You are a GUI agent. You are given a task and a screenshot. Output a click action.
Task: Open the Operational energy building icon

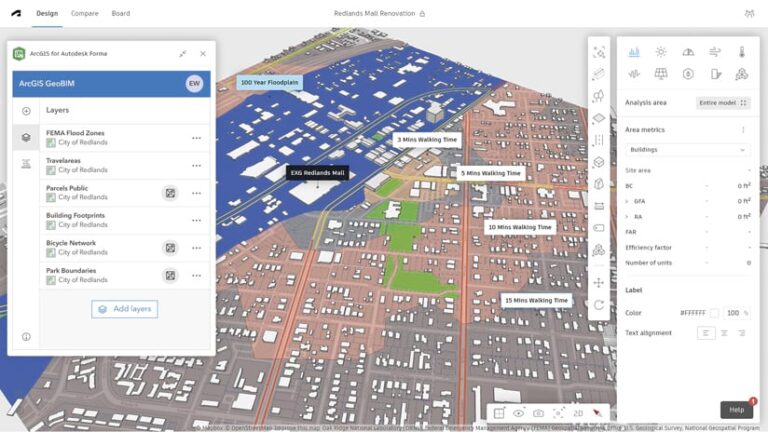pos(716,74)
